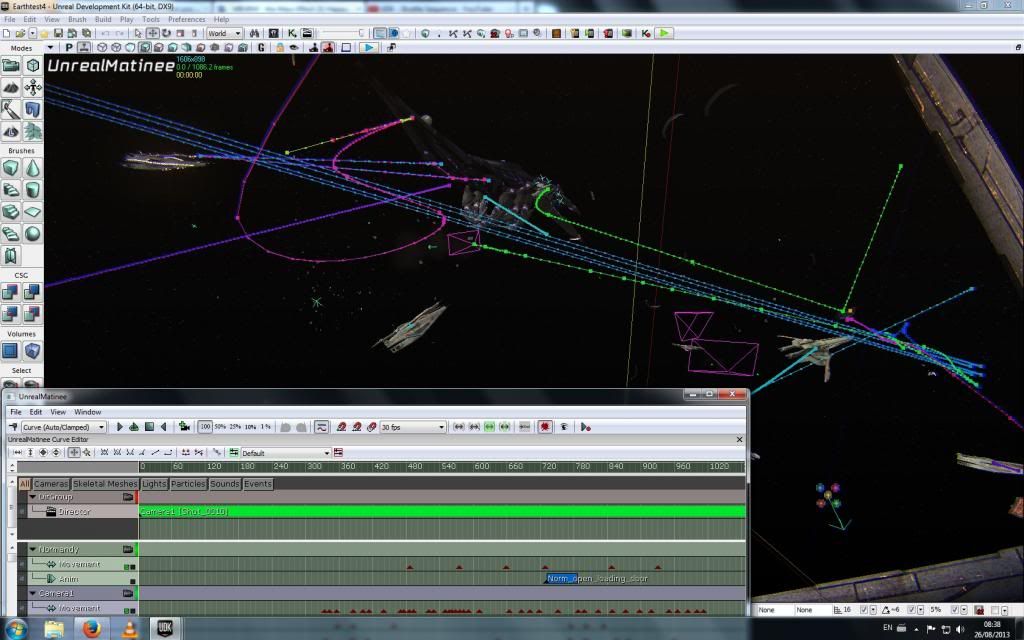Select the Director track
This screenshot has height=640, width=1024.
(74, 512)
